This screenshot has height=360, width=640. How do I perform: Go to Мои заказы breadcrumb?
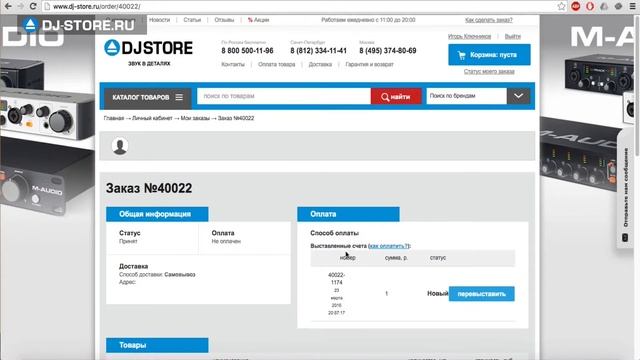[x=195, y=118]
